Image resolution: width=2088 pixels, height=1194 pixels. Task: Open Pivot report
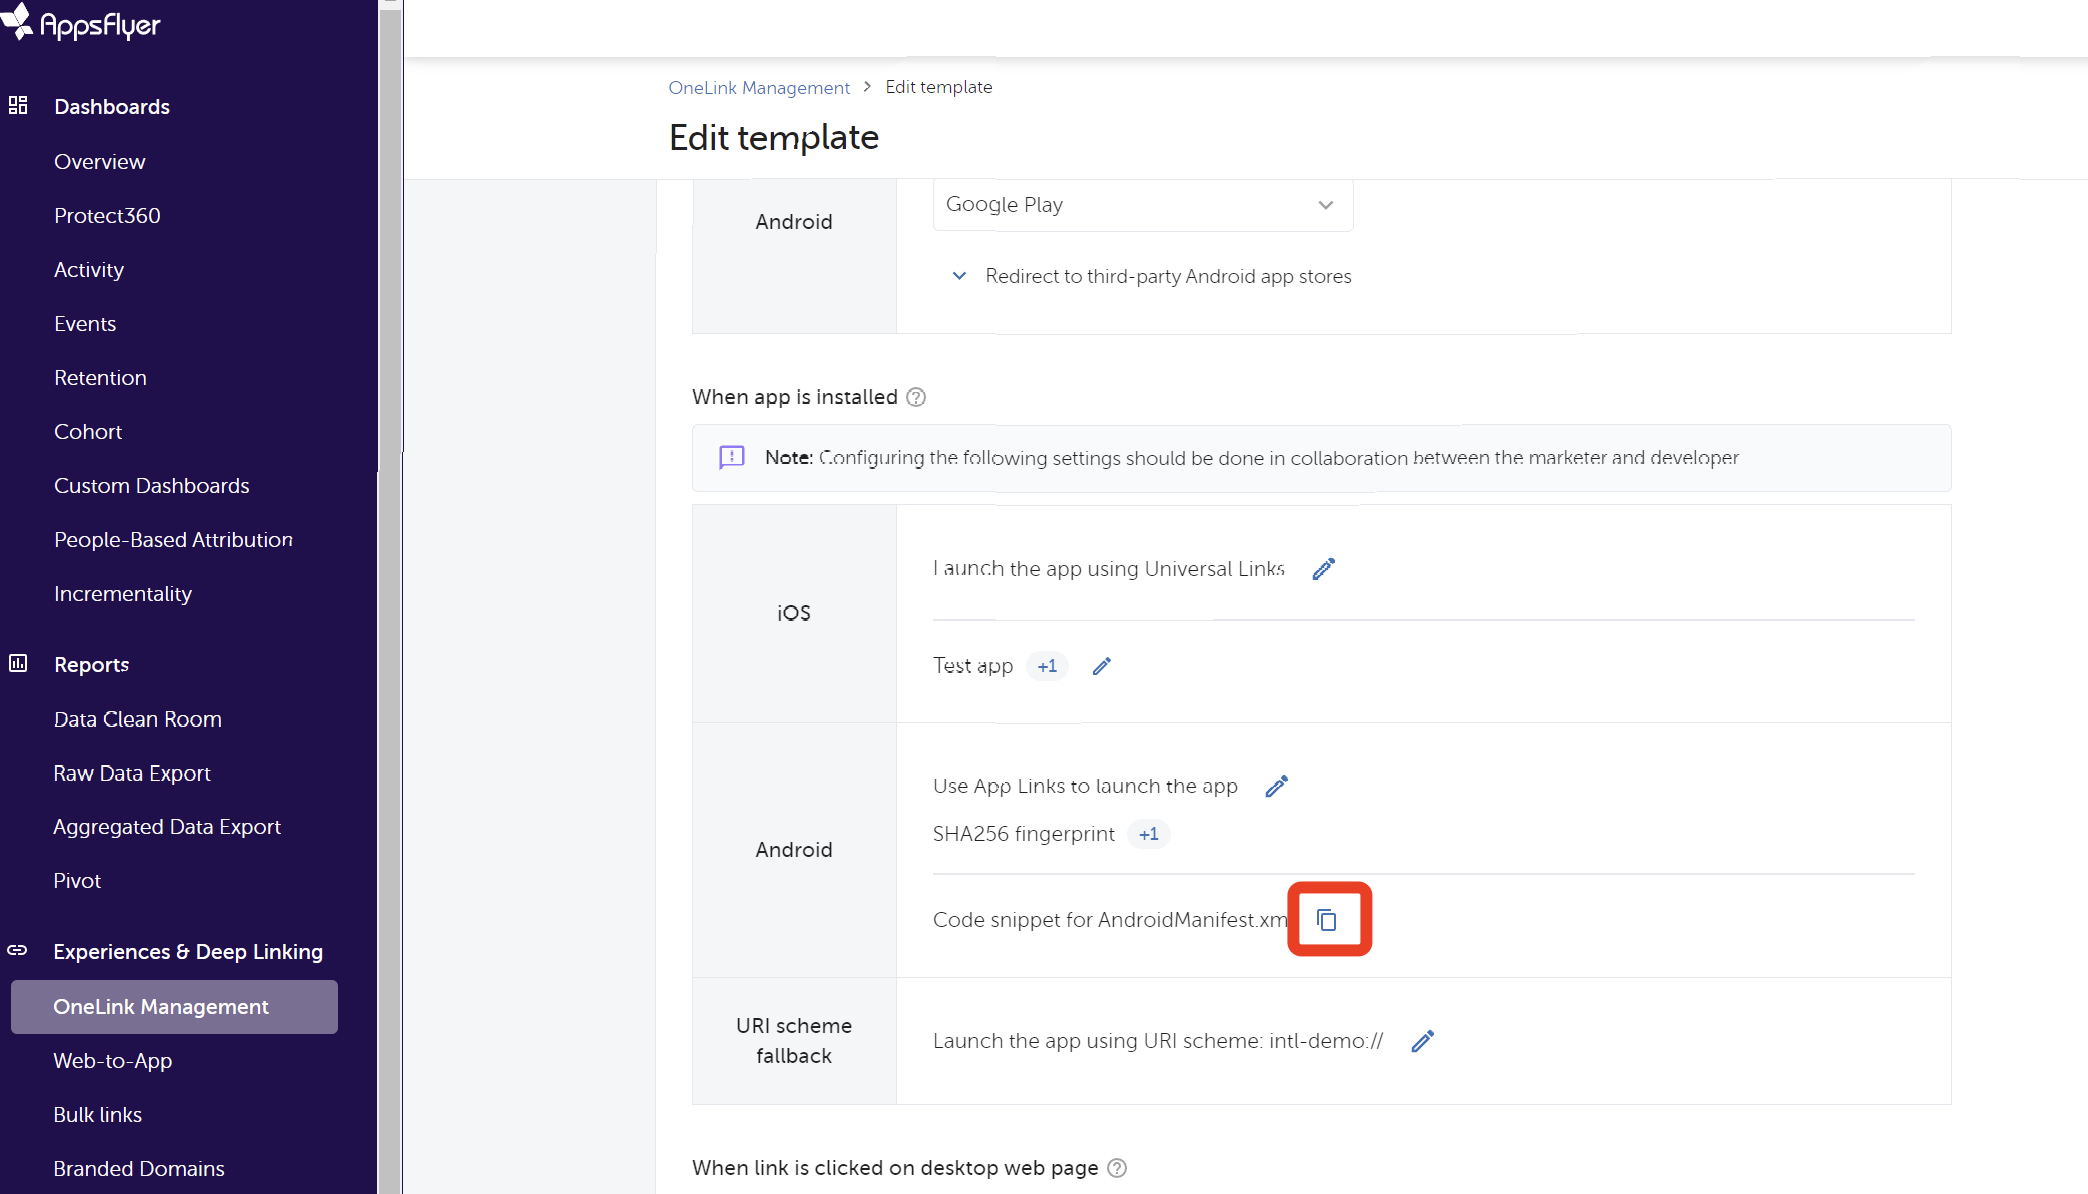[77, 880]
